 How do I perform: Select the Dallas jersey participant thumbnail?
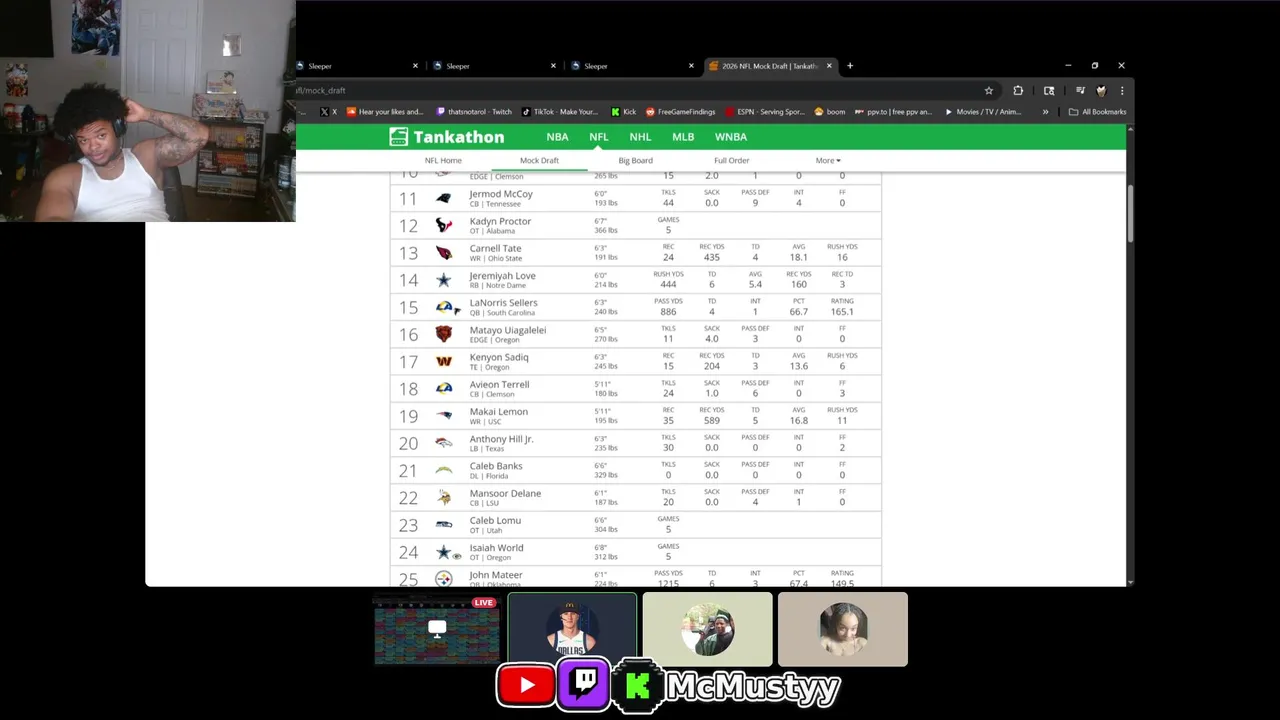pyautogui.click(x=572, y=629)
